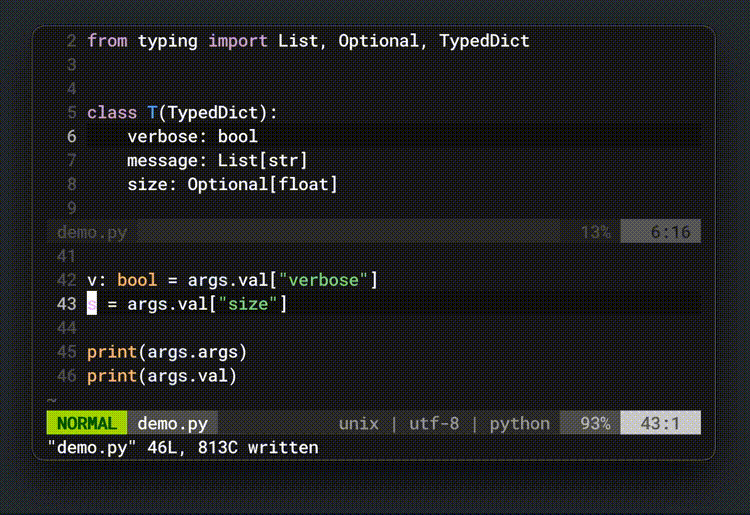Image resolution: width=750 pixels, height=515 pixels.
Task: Click the Optional[float] type on line 8
Action: click(x=262, y=184)
